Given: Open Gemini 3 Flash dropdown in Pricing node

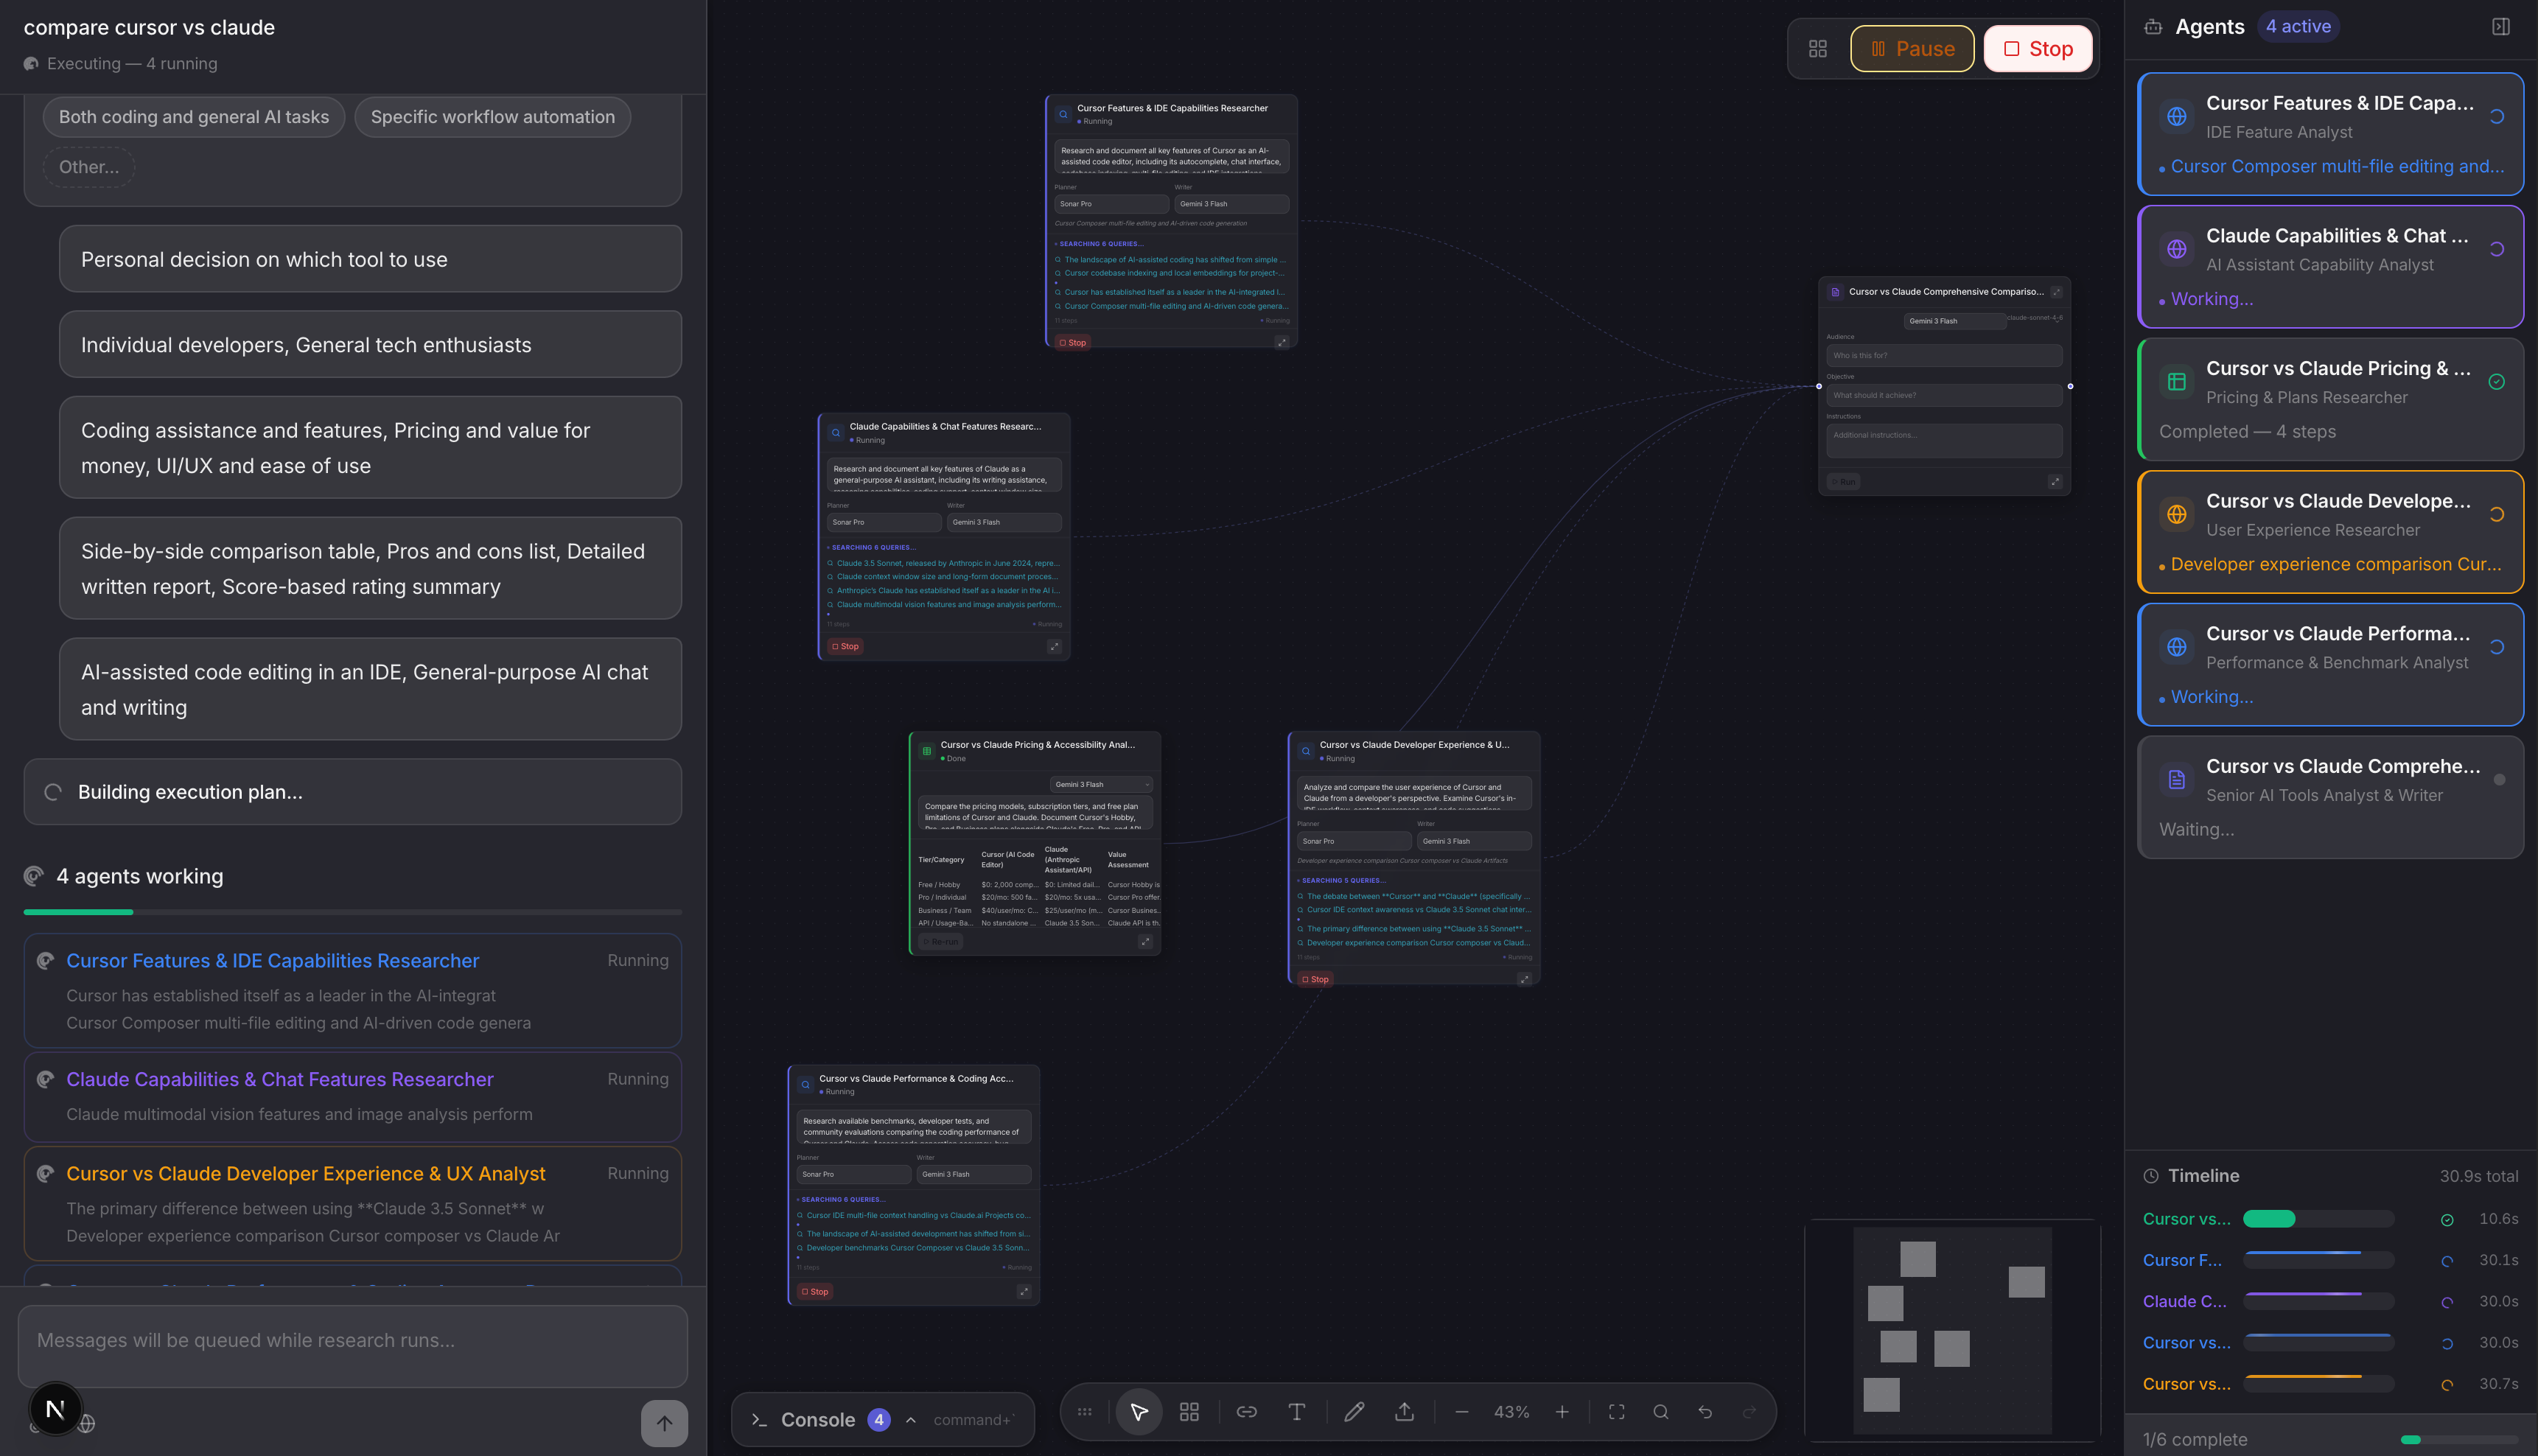Looking at the screenshot, I should click(1100, 785).
